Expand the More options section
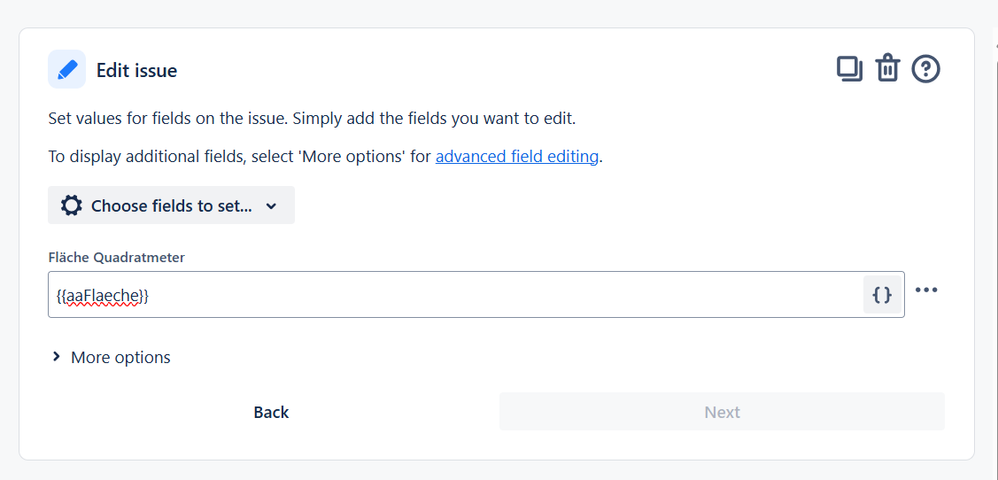 tap(120, 357)
